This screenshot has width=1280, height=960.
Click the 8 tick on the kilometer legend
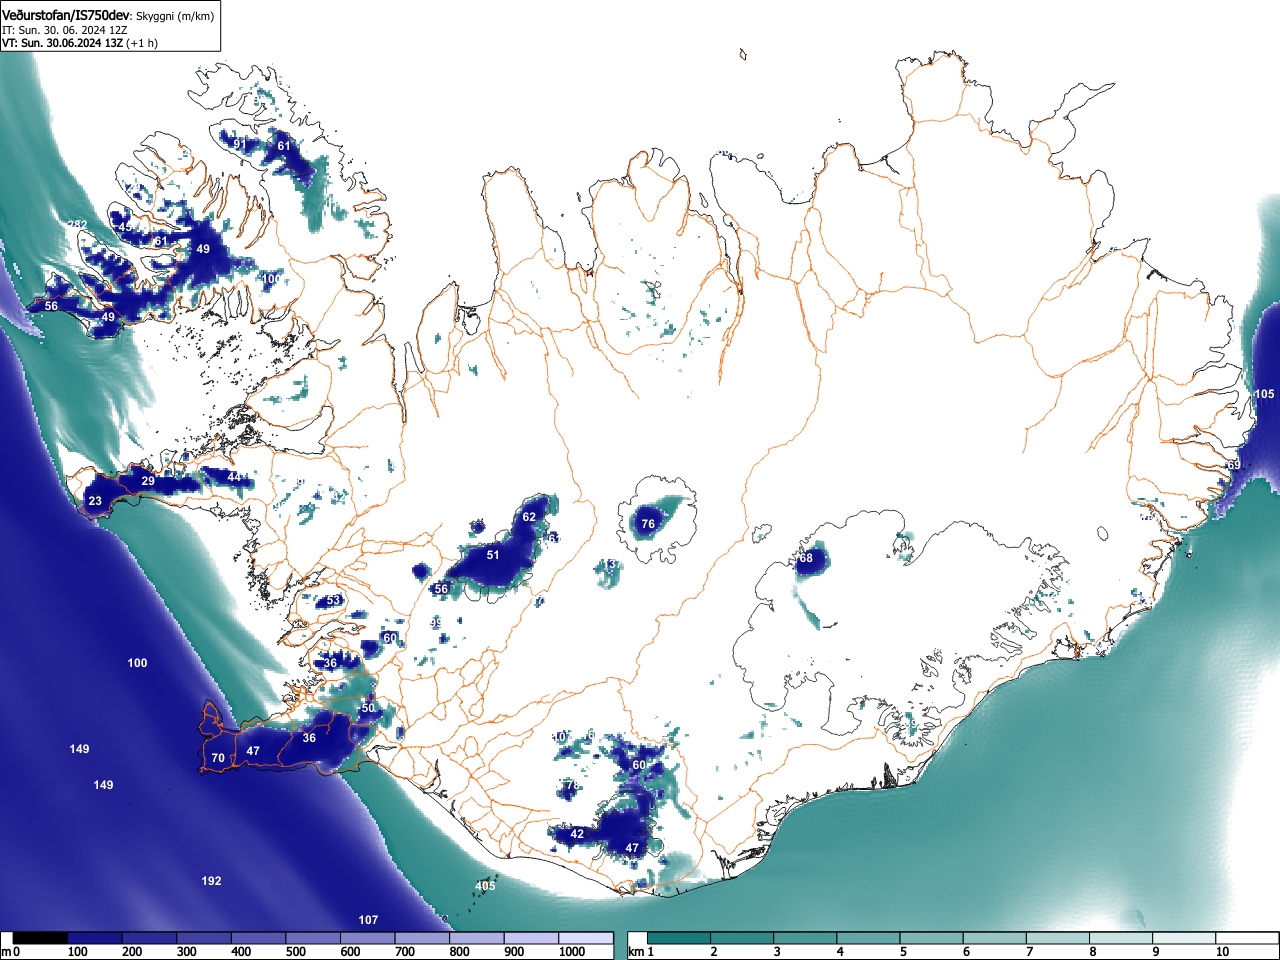1093,952
